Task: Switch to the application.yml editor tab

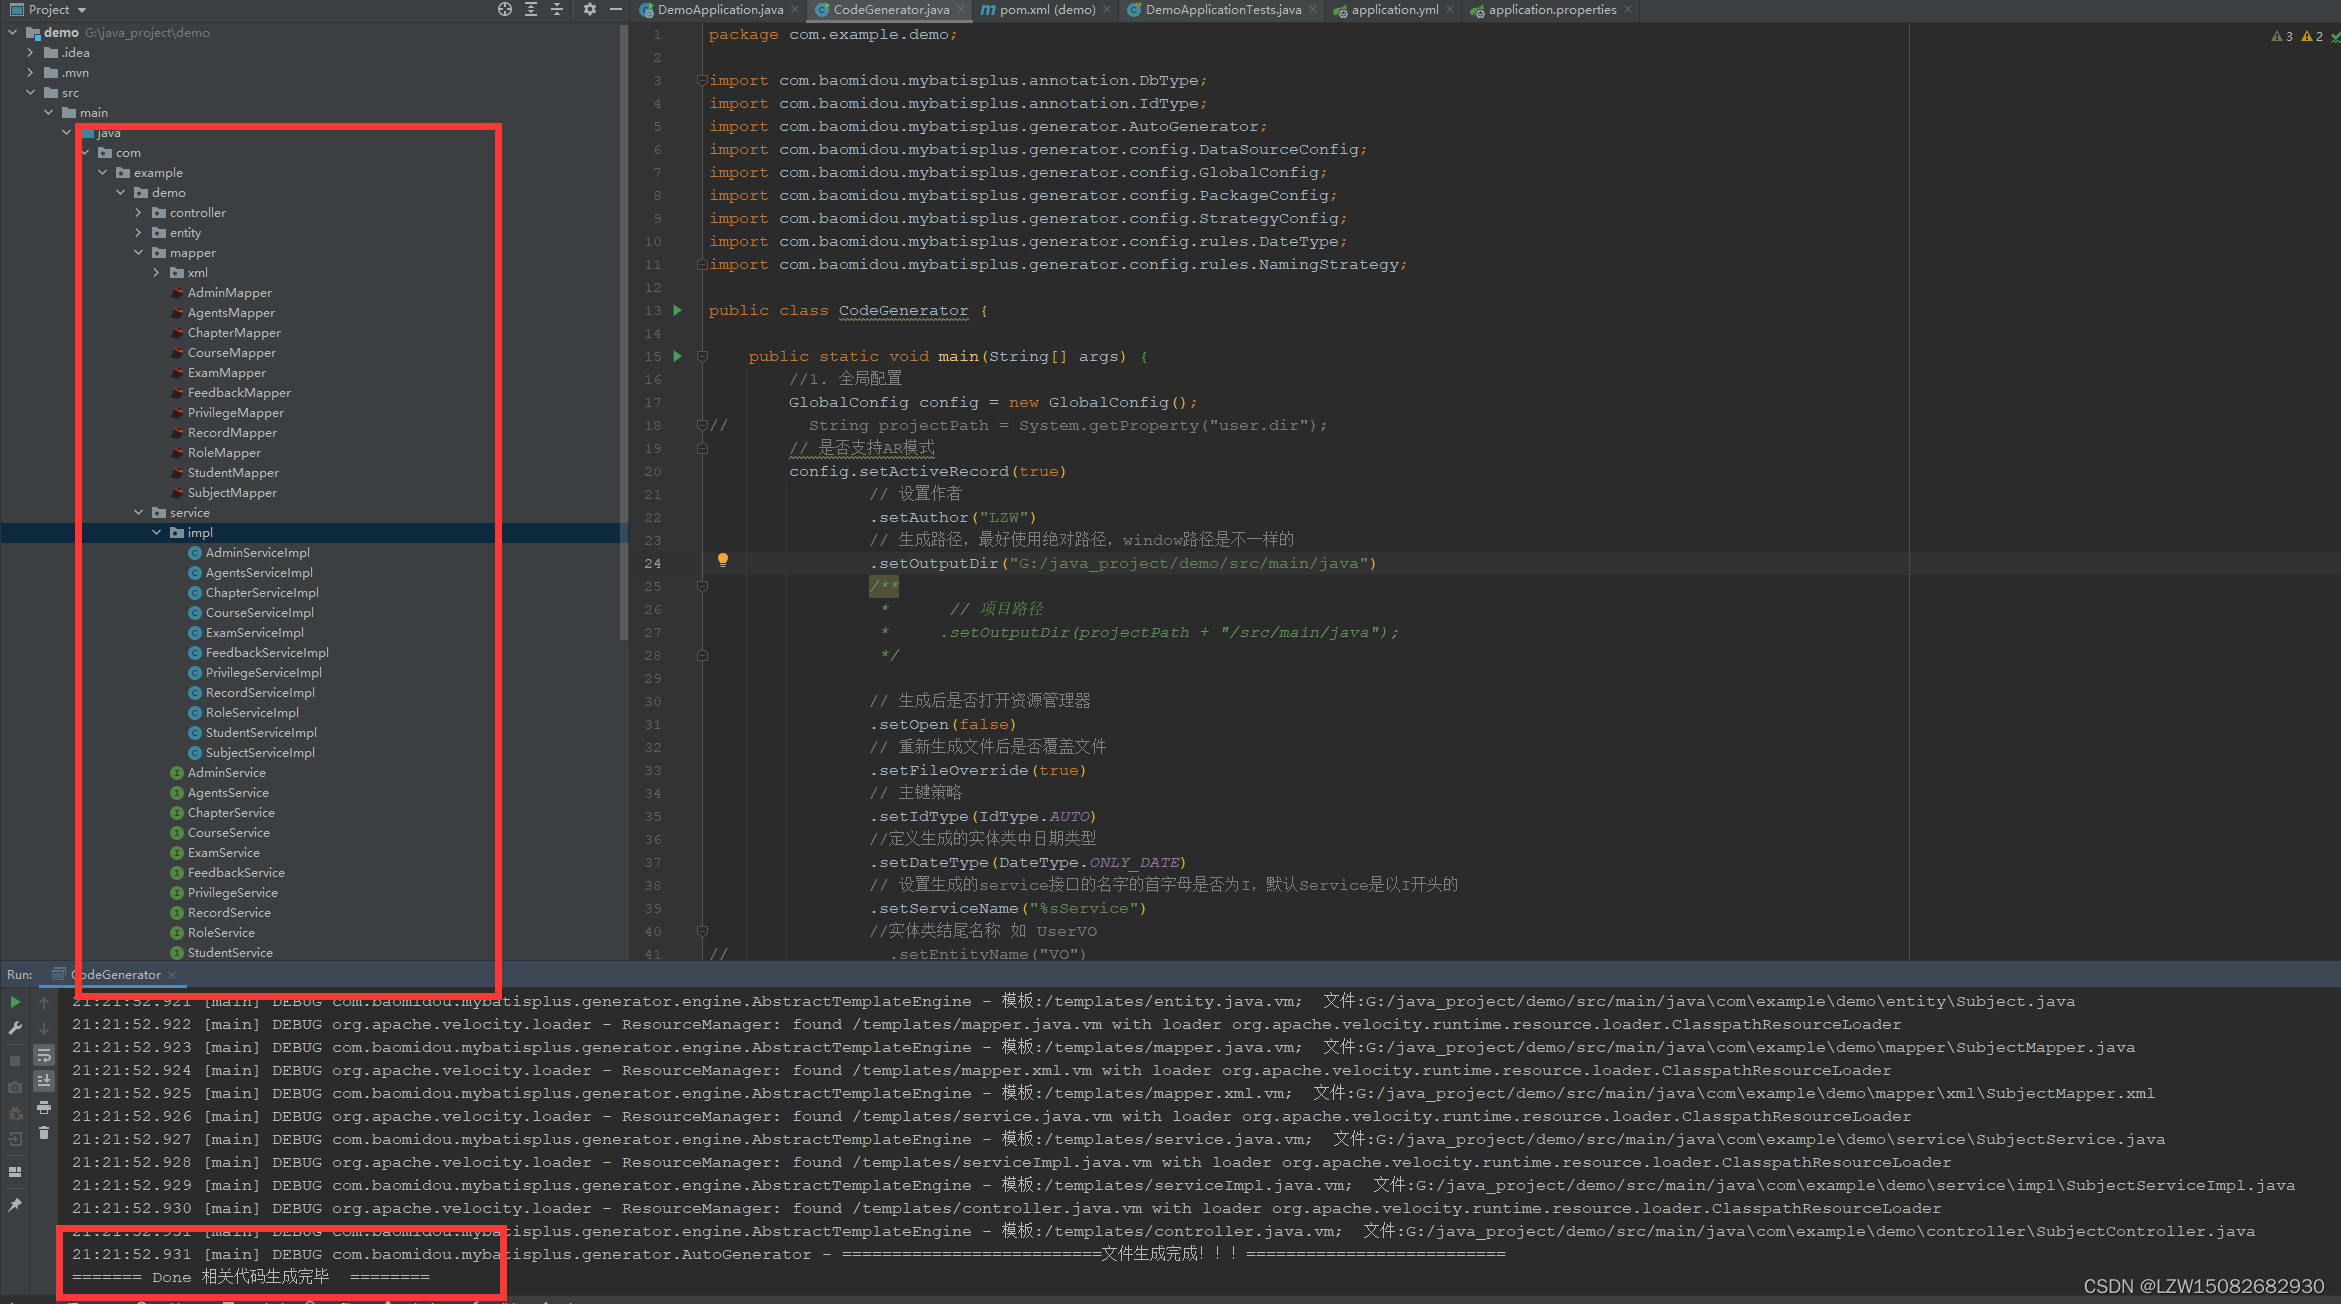Action: 1394,10
